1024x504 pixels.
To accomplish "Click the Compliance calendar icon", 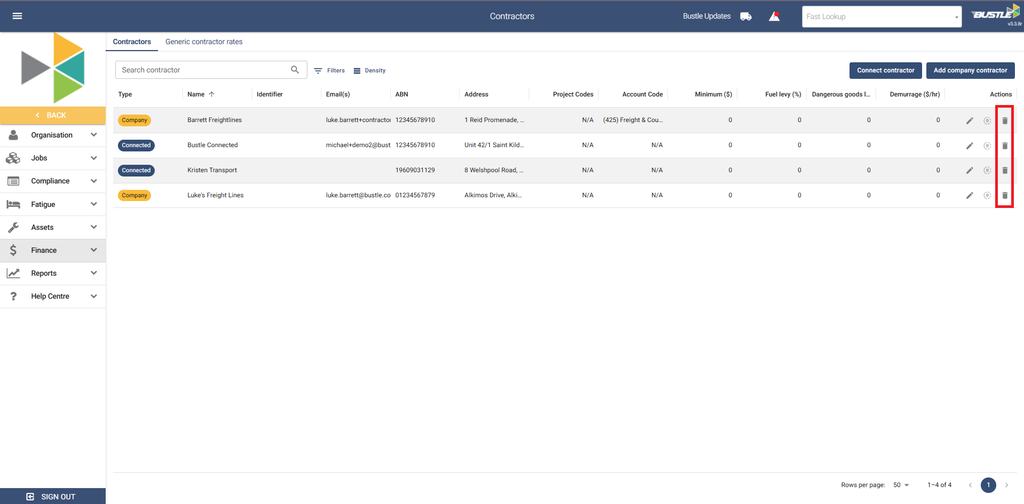I will (x=13, y=181).
